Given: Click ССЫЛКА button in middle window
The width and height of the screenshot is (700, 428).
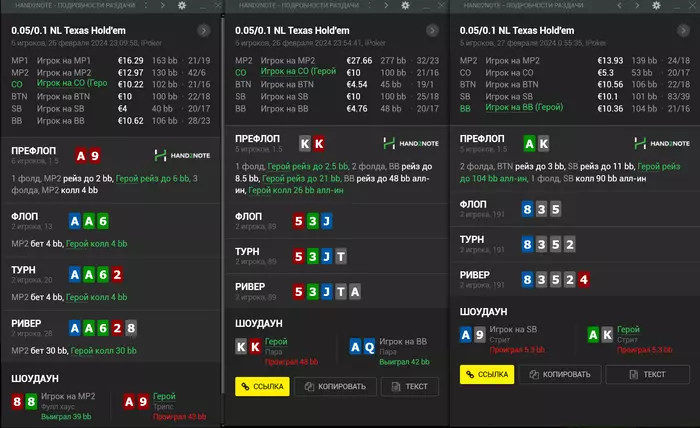Looking at the screenshot, I should tap(262, 386).
